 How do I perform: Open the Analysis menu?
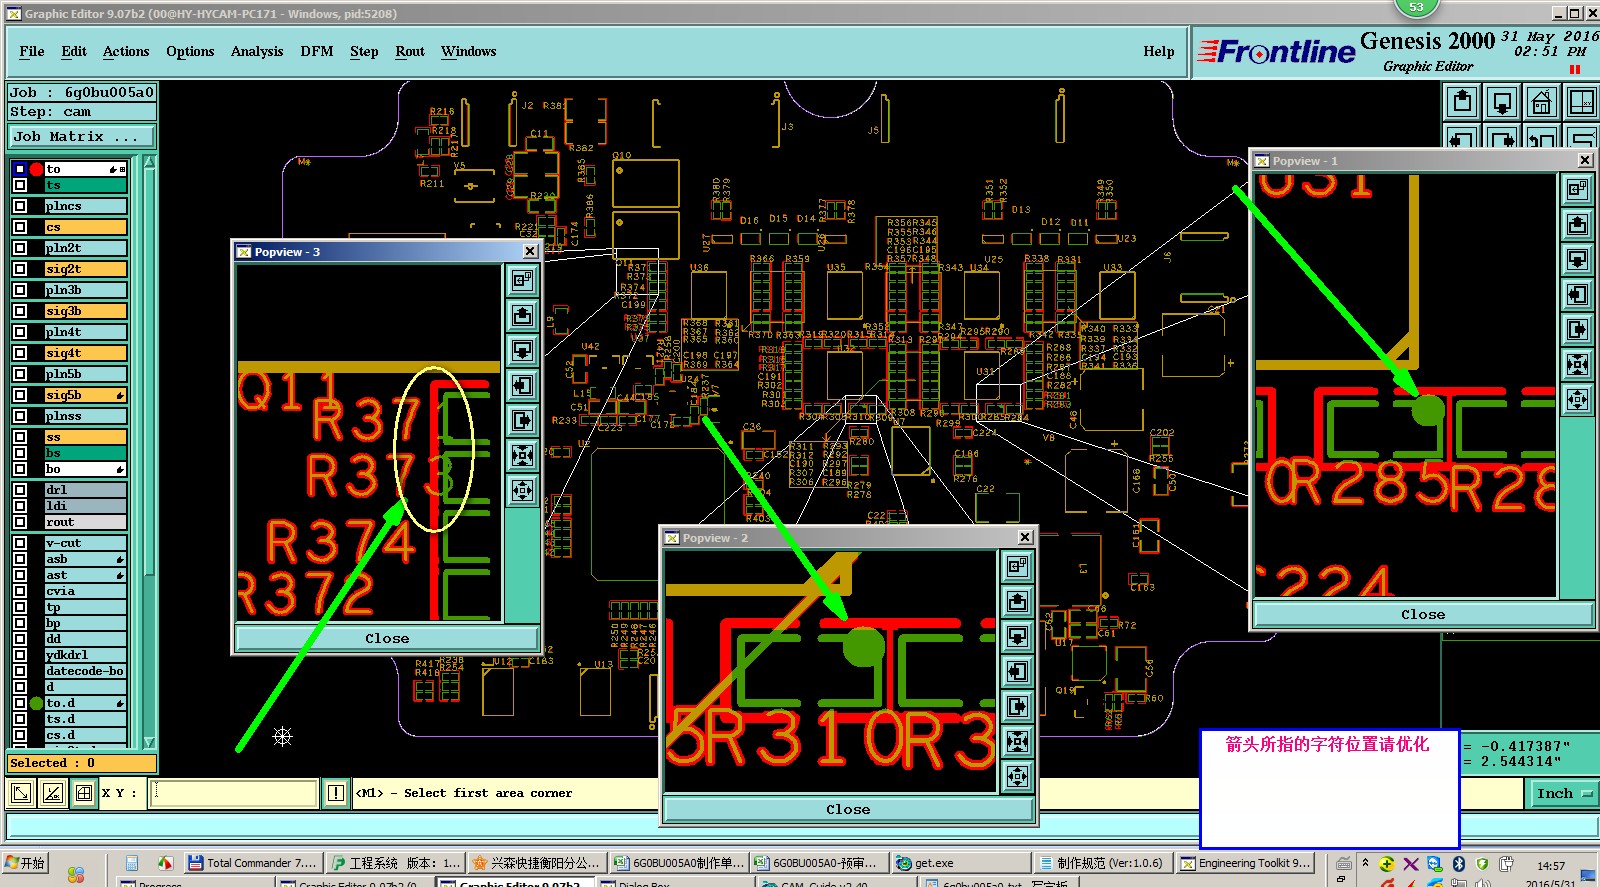click(257, 52)
